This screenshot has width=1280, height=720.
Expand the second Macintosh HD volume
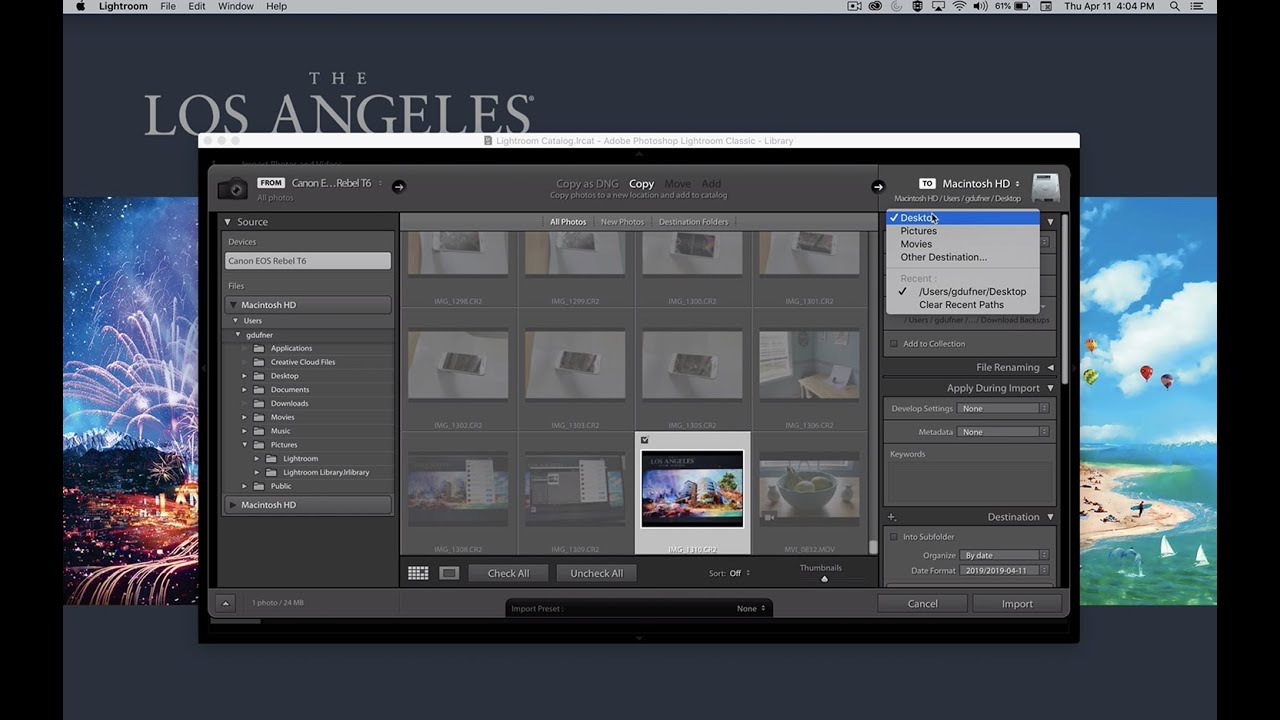tap(233, 505)
